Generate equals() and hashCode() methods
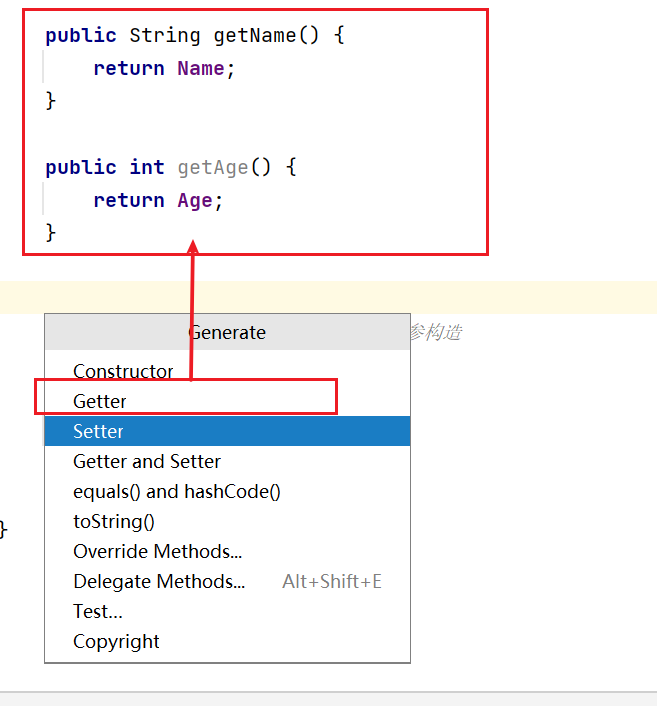The width and height of the screenshot is (657, 706). pos(227,491)
